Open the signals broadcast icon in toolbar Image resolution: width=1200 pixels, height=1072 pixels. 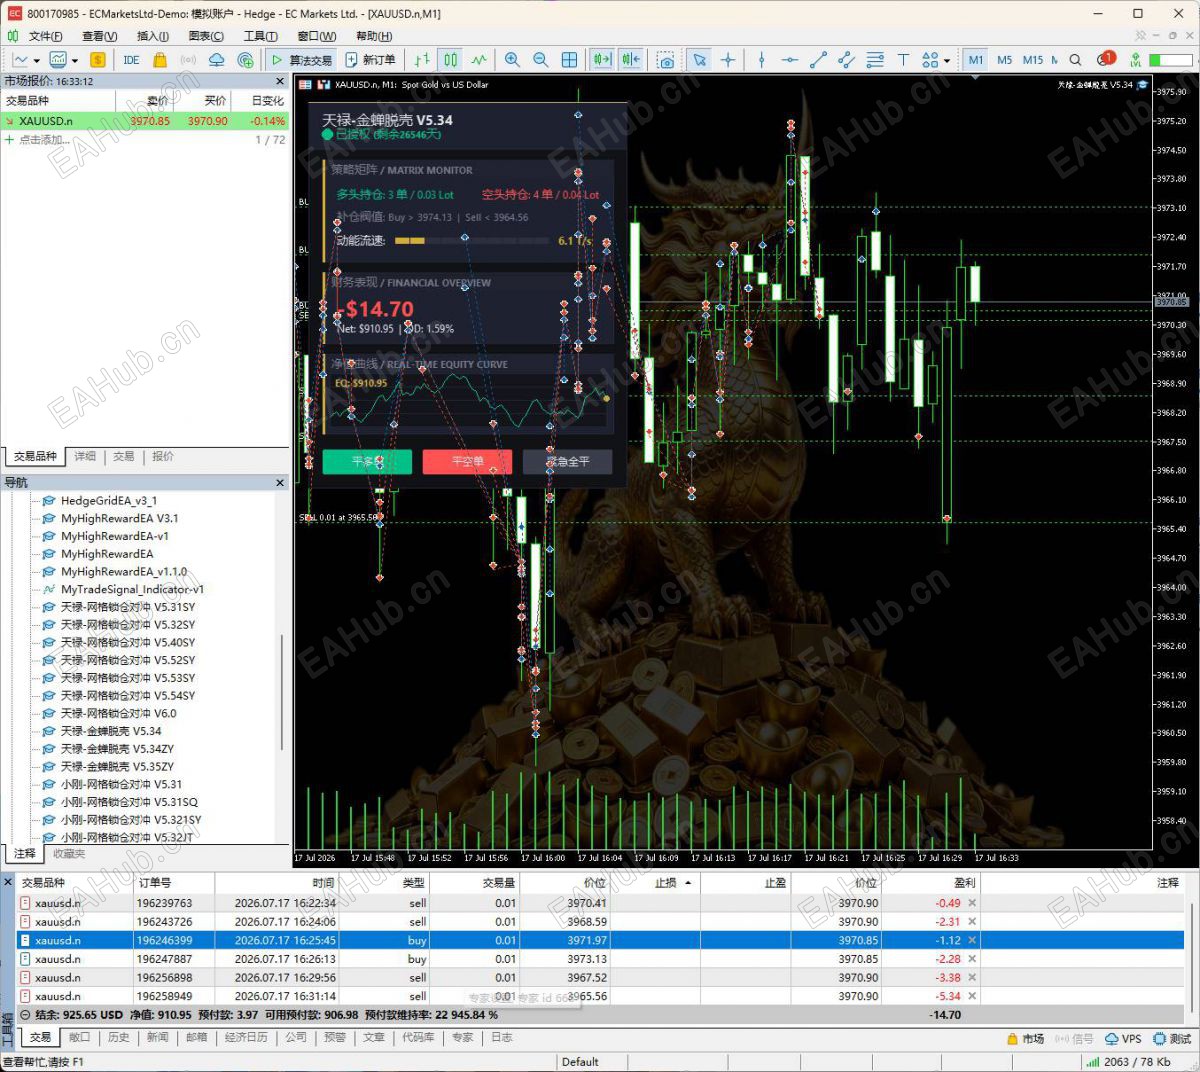click(188, 60)
